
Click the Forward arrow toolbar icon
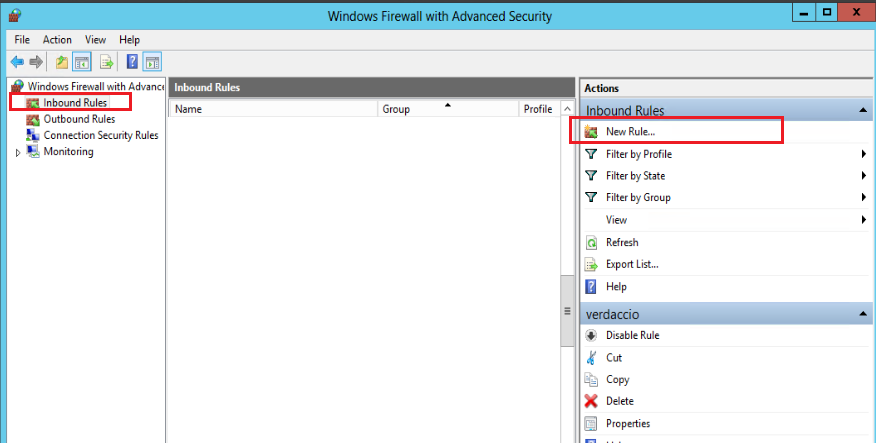(36, 62)
